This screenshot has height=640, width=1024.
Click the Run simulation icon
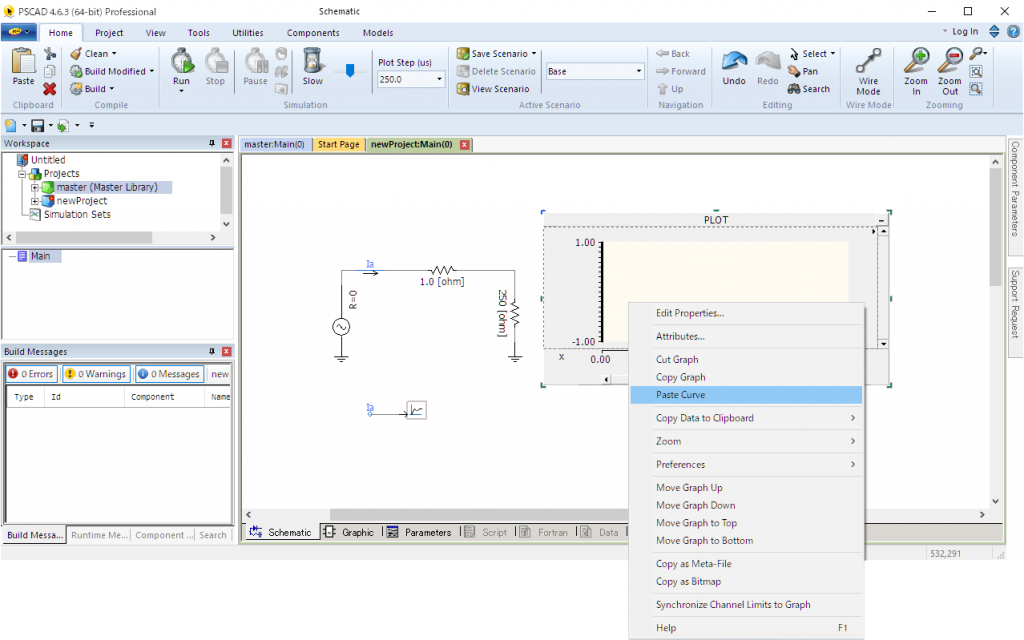(x=181, y=62)
